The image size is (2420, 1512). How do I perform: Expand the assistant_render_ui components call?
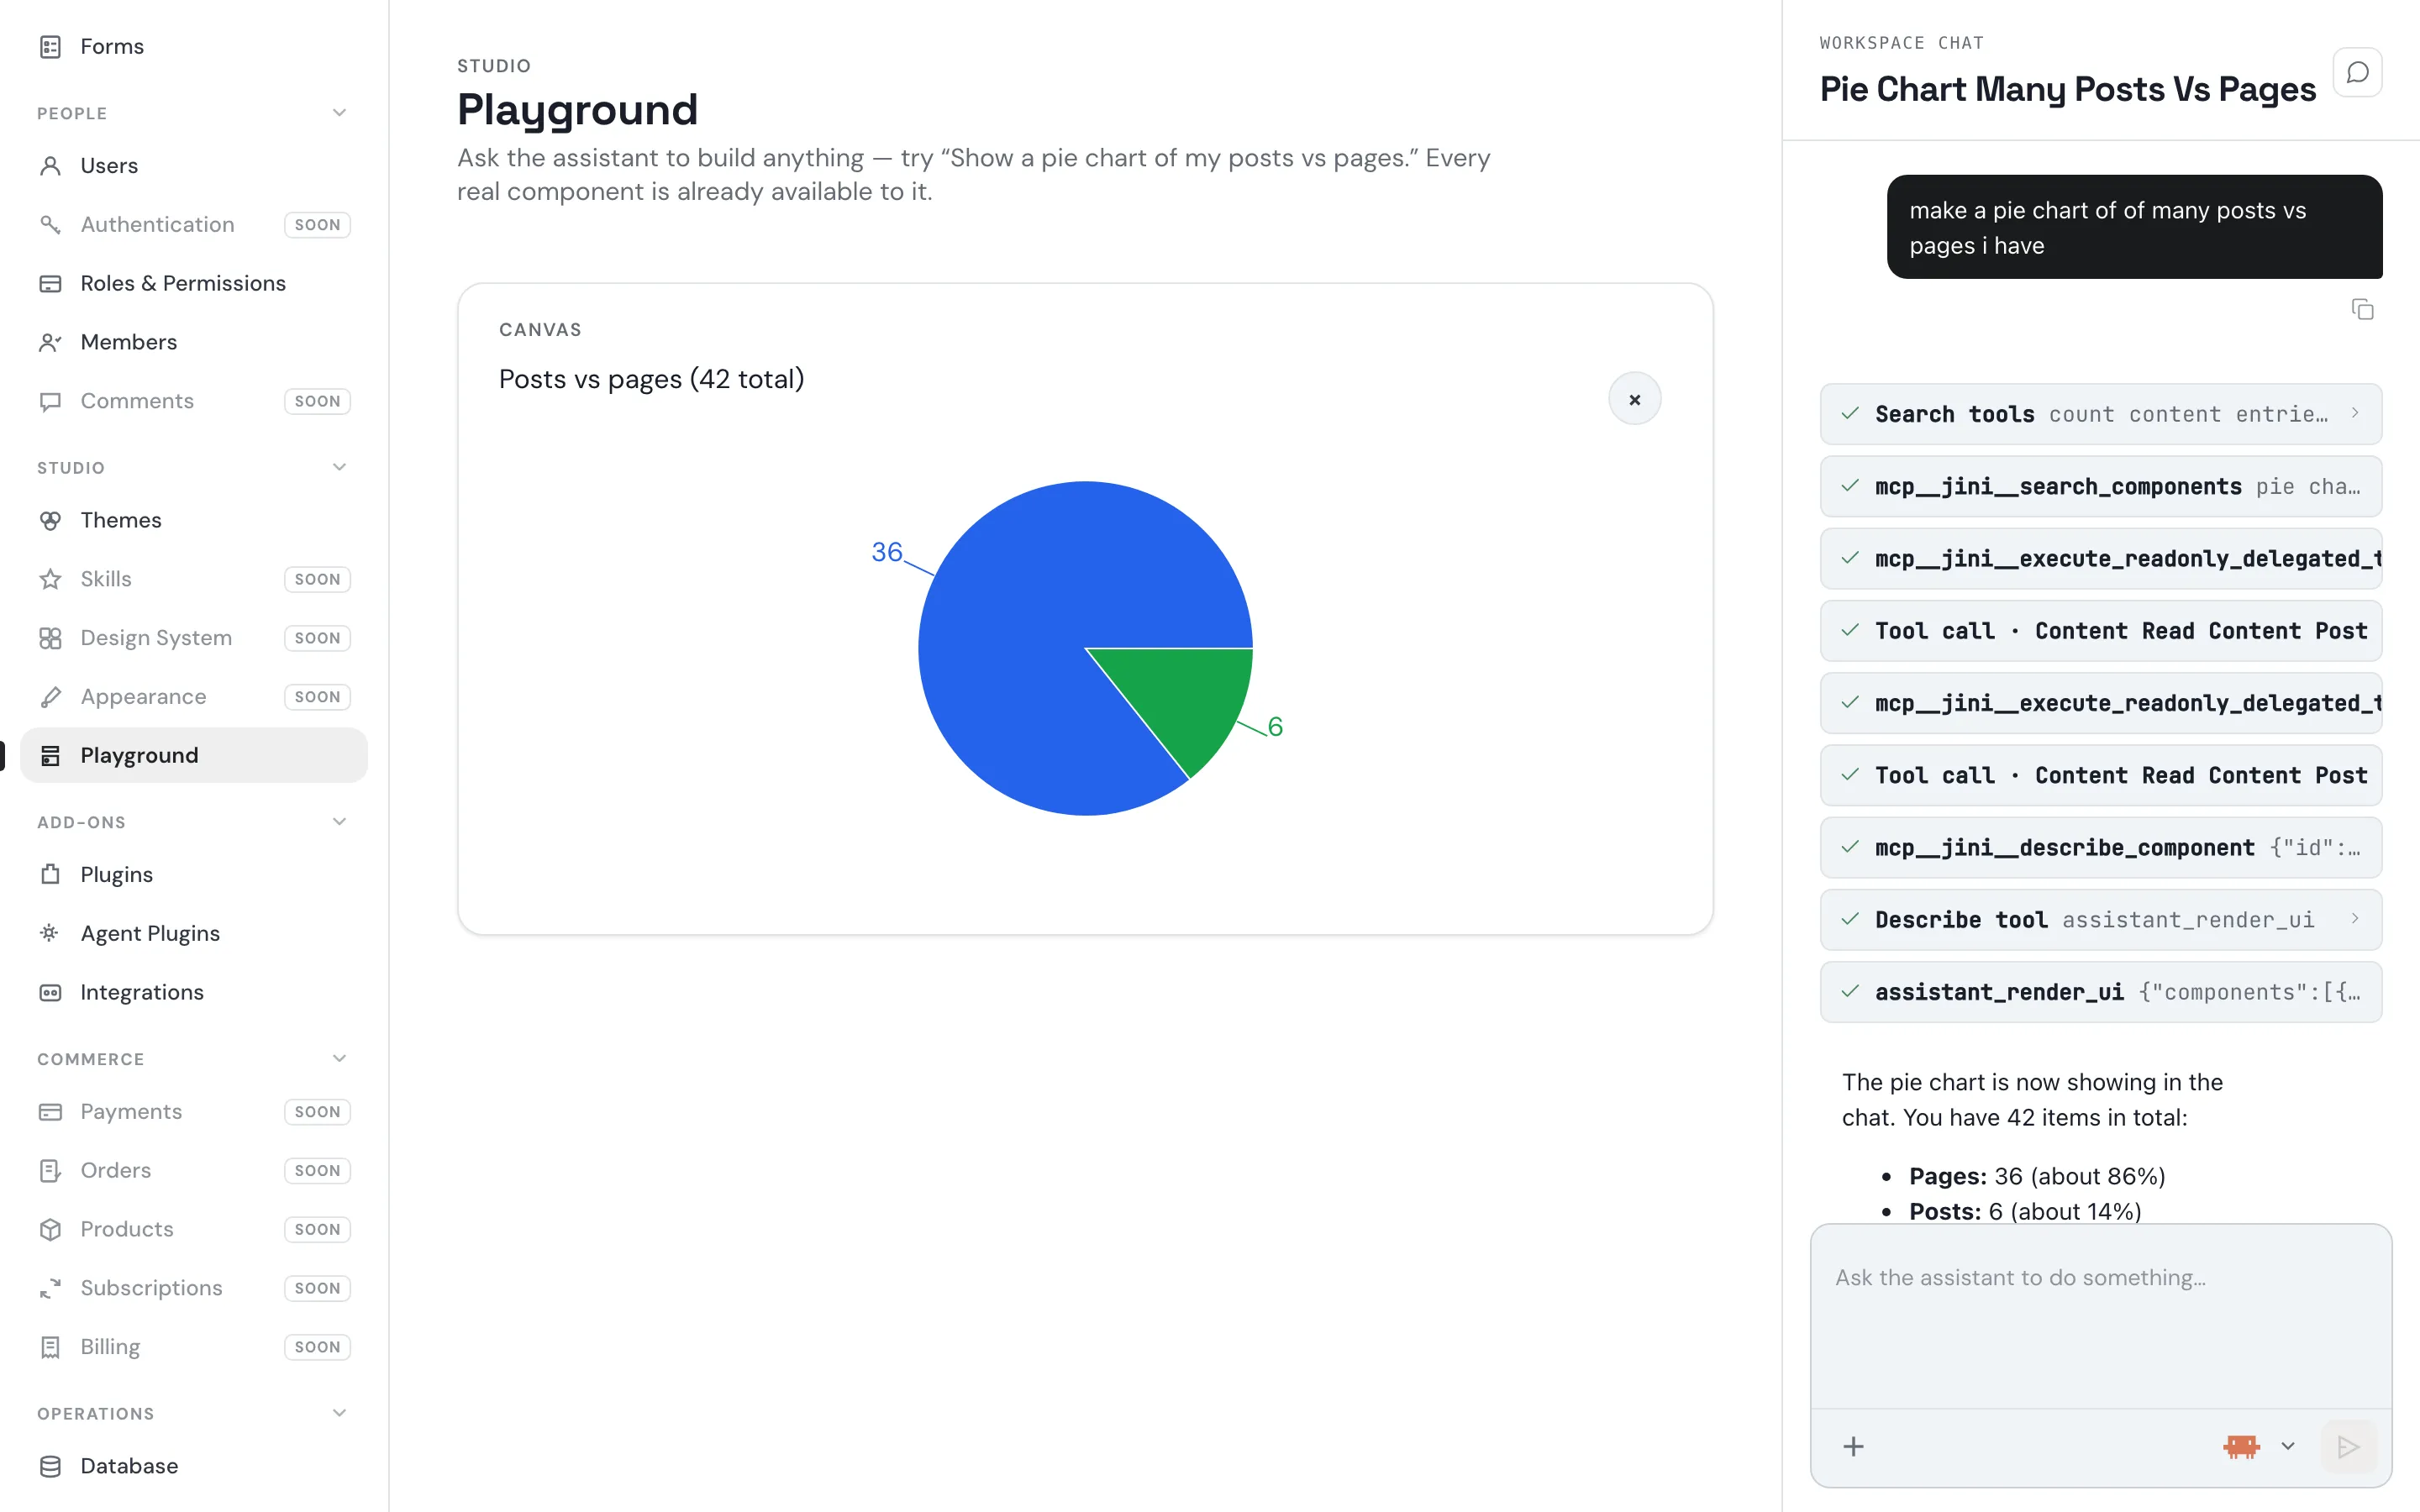tap(2100, 992)
